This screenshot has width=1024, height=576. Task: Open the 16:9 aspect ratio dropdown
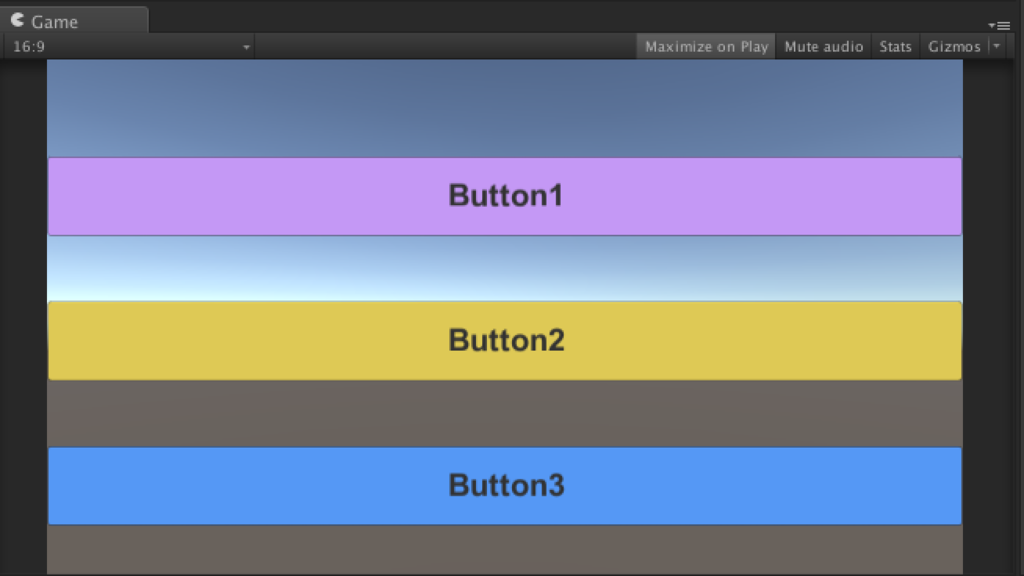(x=130, y=47)
